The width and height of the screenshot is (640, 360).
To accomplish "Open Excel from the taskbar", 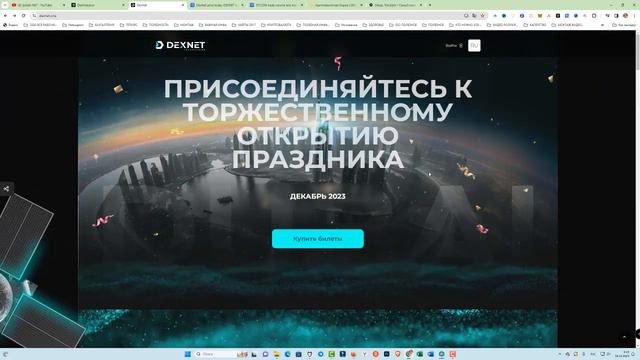I will pyautogui.click(x=420, y=354).
